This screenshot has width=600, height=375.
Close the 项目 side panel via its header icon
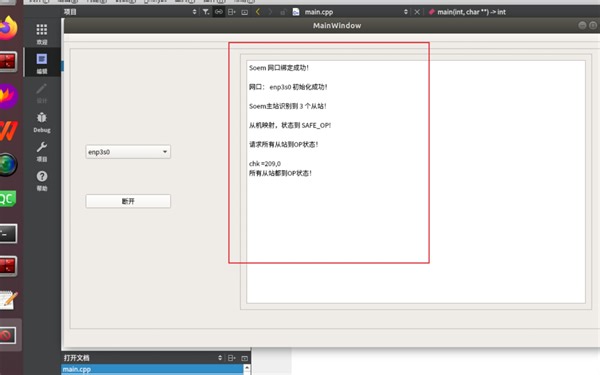click(245, 12)
